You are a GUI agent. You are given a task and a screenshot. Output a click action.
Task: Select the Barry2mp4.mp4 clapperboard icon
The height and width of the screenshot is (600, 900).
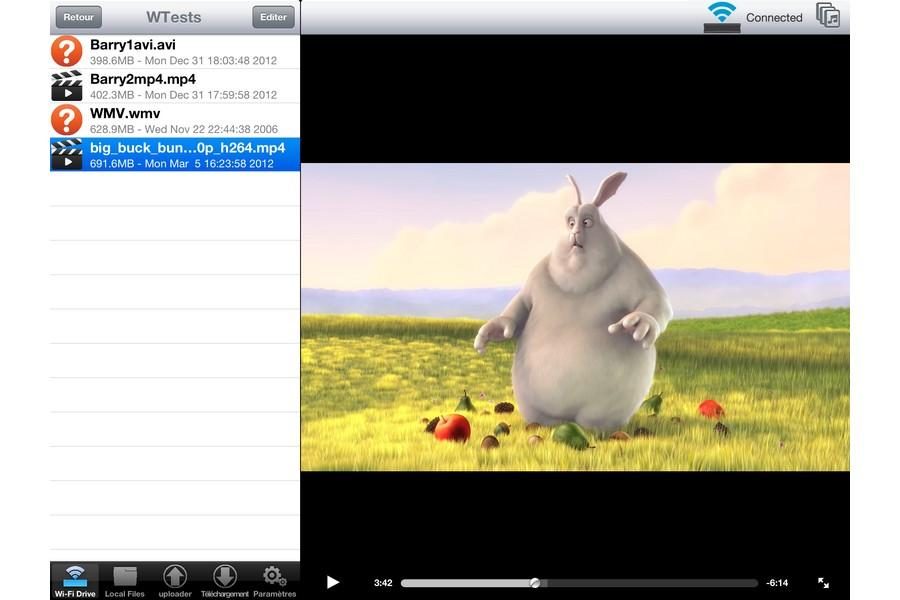click(67, 86)
